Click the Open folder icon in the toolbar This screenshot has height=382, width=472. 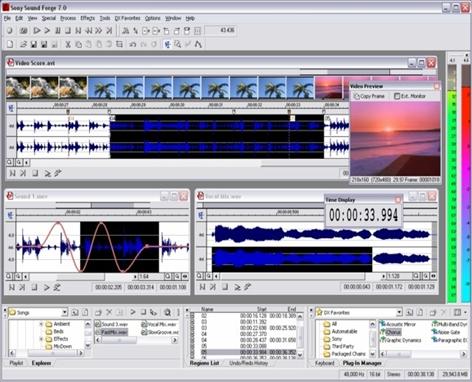coord(23,44)
